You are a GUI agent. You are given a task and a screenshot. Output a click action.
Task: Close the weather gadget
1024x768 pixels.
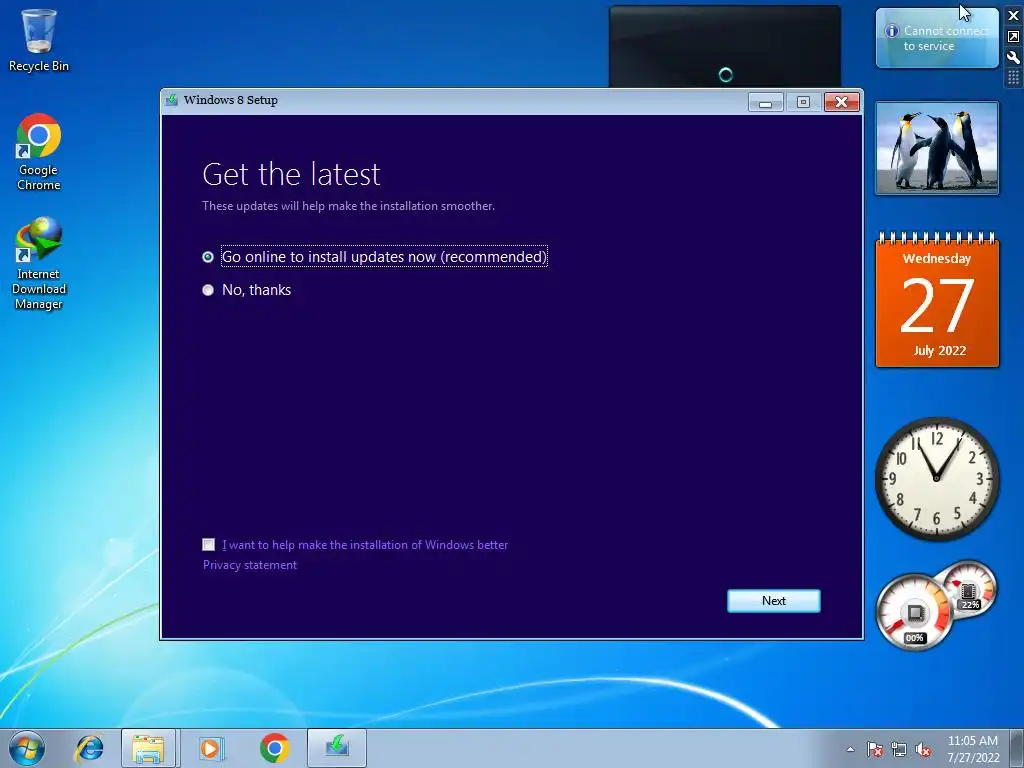click(x=1014, y=15)
